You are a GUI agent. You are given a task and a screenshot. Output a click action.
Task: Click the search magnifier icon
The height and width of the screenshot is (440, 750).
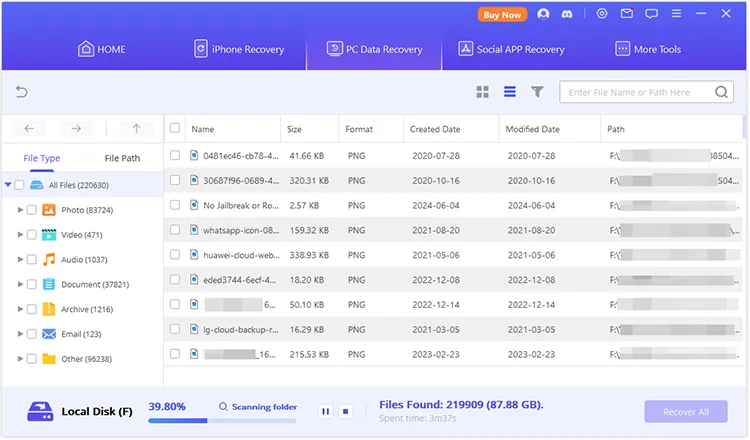(722, 92)
